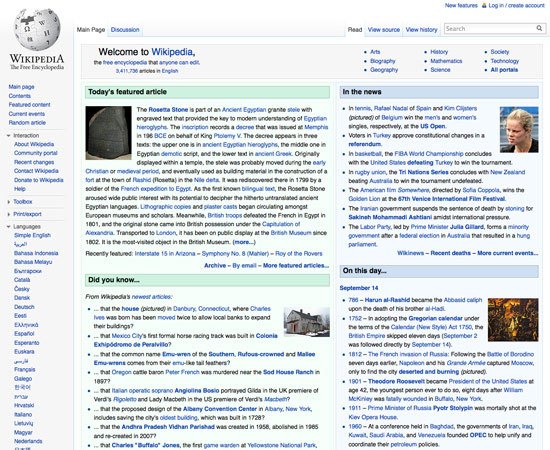
Task: Switch to Español language
Action: (24, 334)
